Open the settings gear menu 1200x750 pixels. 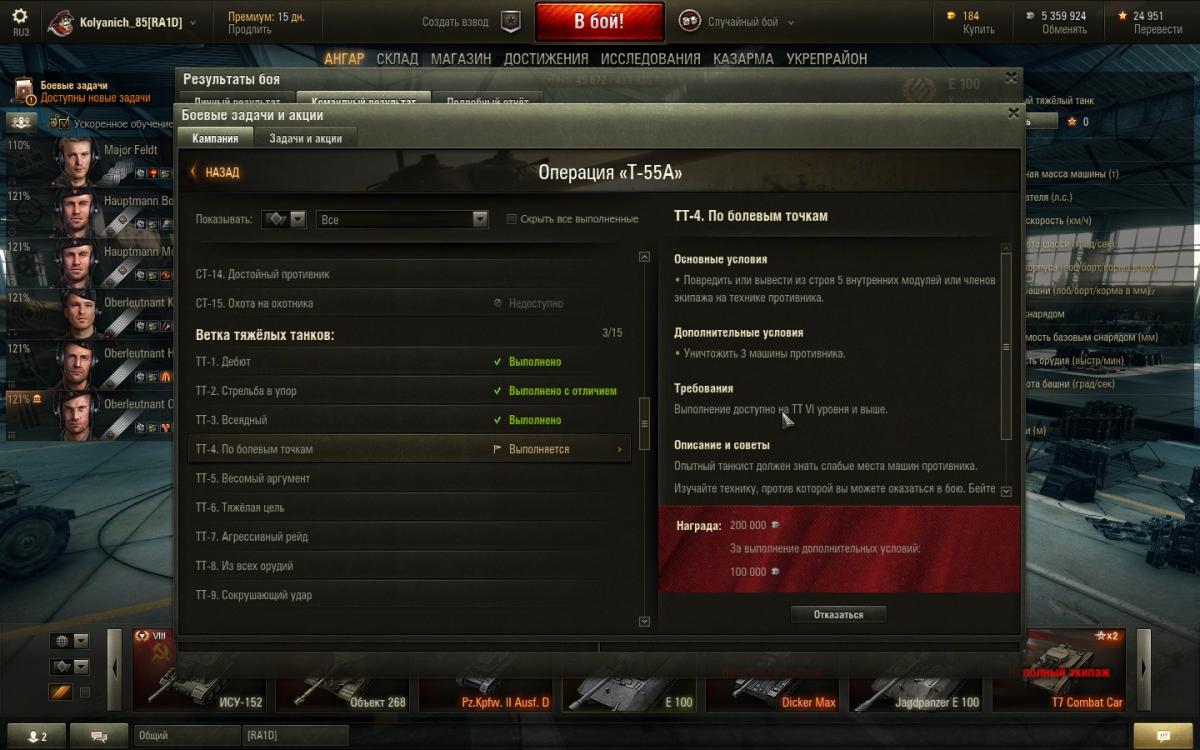20,20
